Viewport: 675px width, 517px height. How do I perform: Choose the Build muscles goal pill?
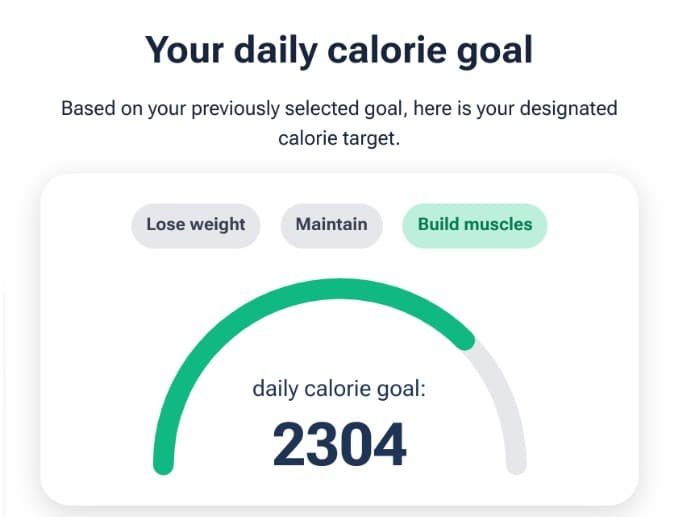coord(474,225)
